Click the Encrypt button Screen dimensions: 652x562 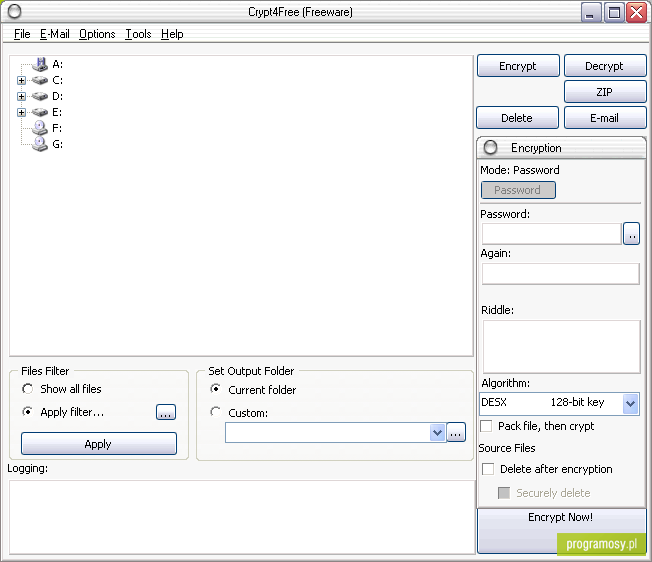click(518, 66)
